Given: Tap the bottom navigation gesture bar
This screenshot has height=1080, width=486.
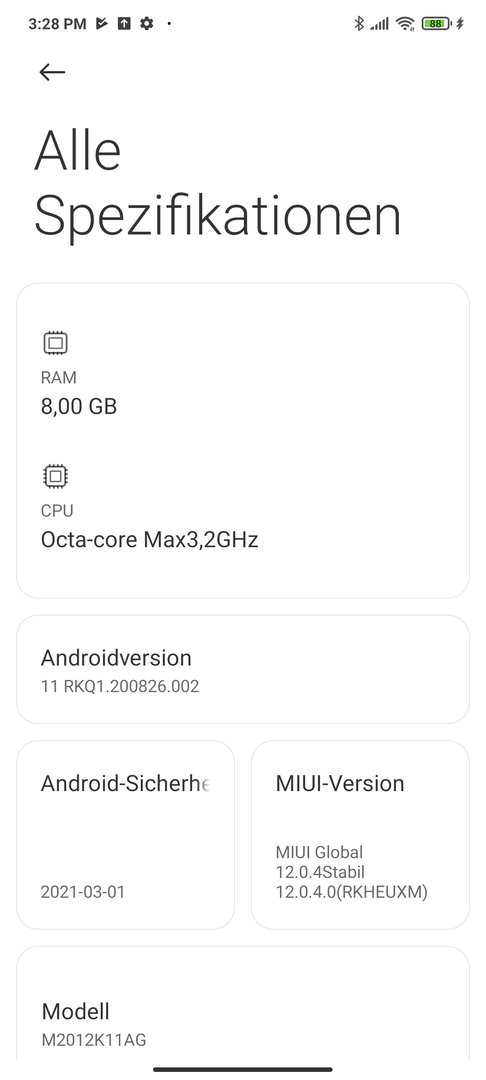Looking at the screenshot, I should tap(243, 1070).
